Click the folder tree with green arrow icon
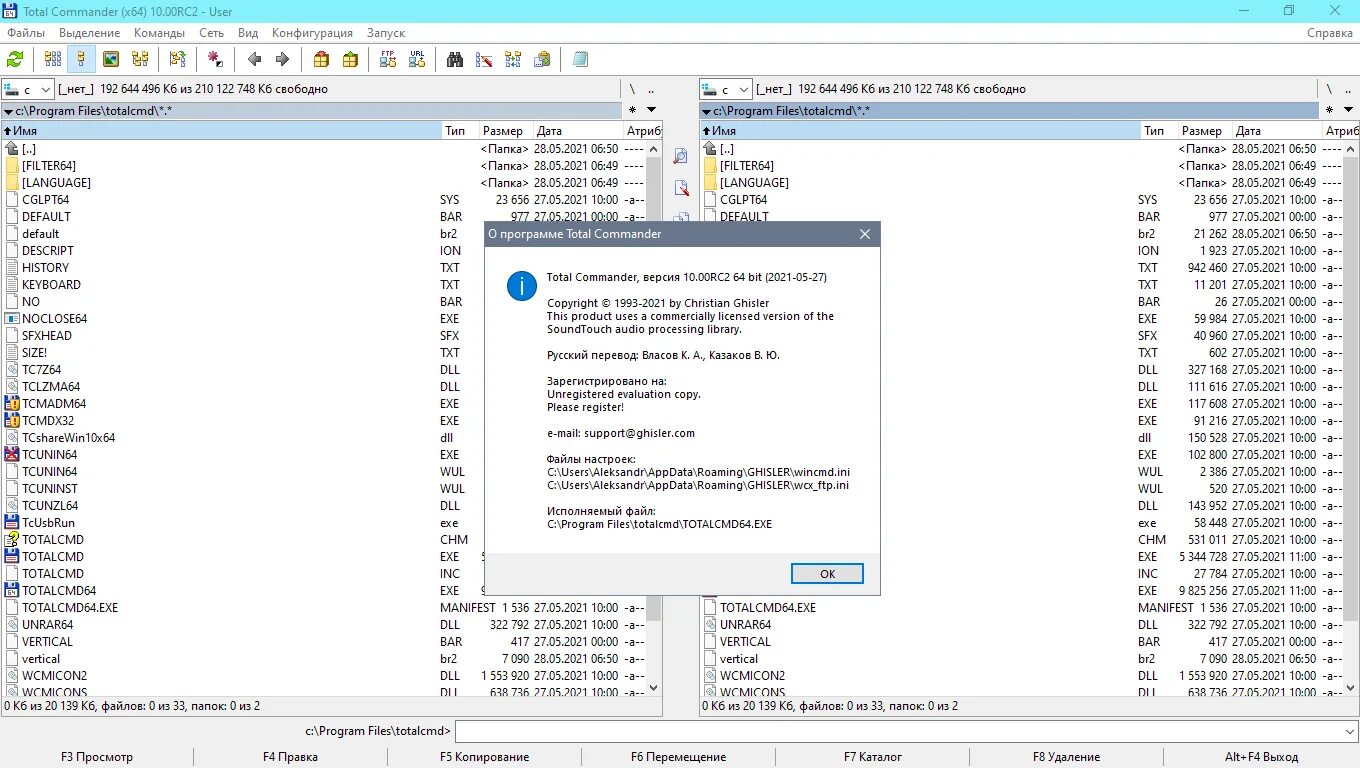 click(x=177, y=59)
